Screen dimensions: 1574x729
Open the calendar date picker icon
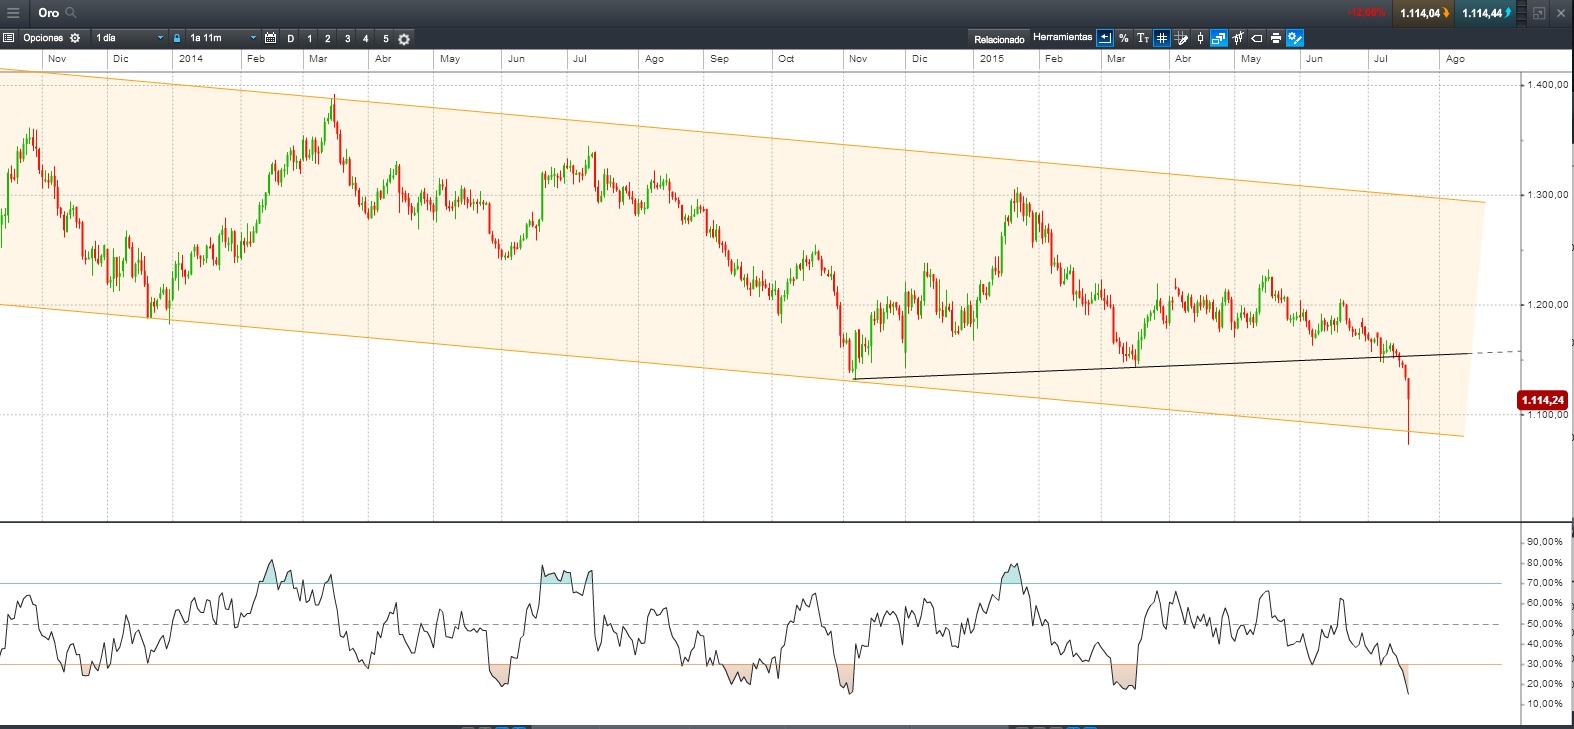point(270,38)
